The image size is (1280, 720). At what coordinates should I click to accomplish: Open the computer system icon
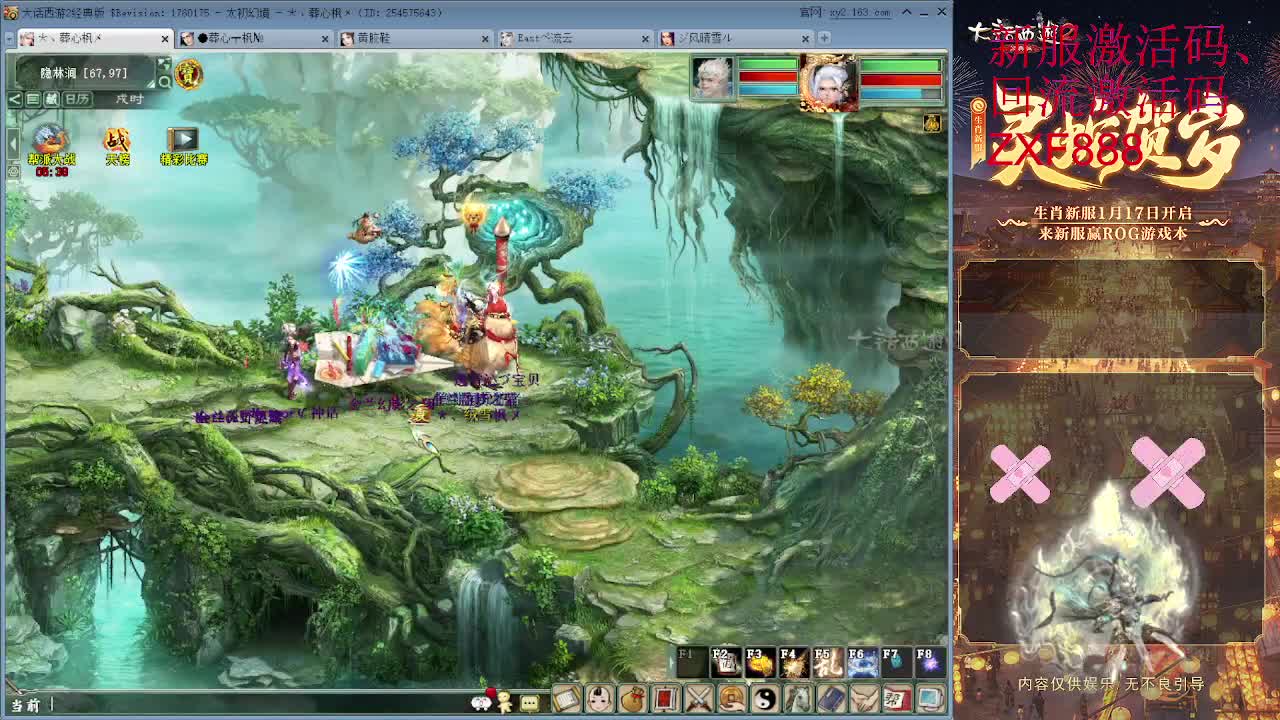click(x=930, y=700)
